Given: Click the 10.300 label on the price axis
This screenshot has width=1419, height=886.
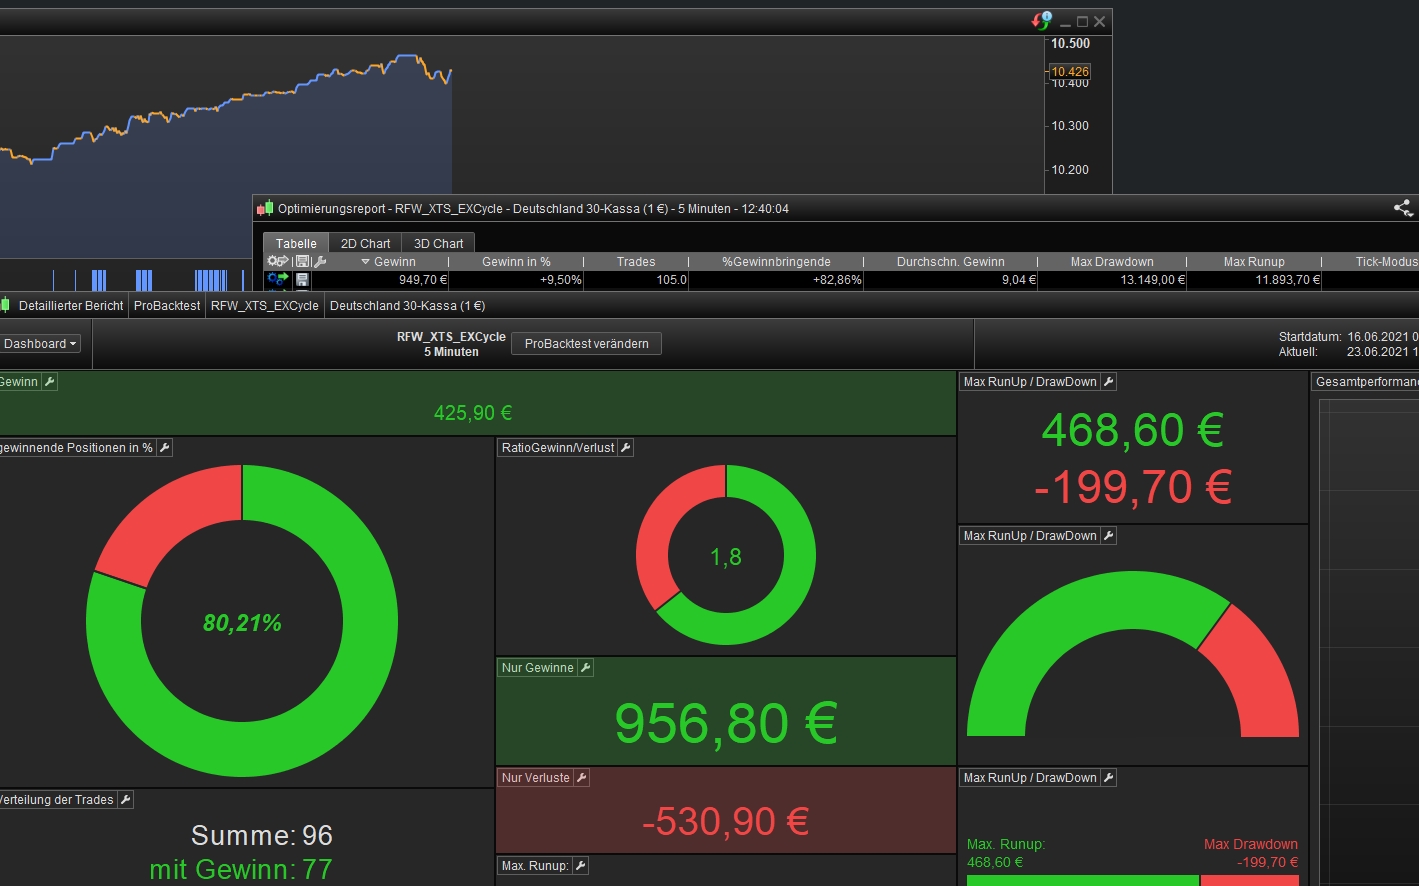Looking at the screenshot, I should 1070,126.
